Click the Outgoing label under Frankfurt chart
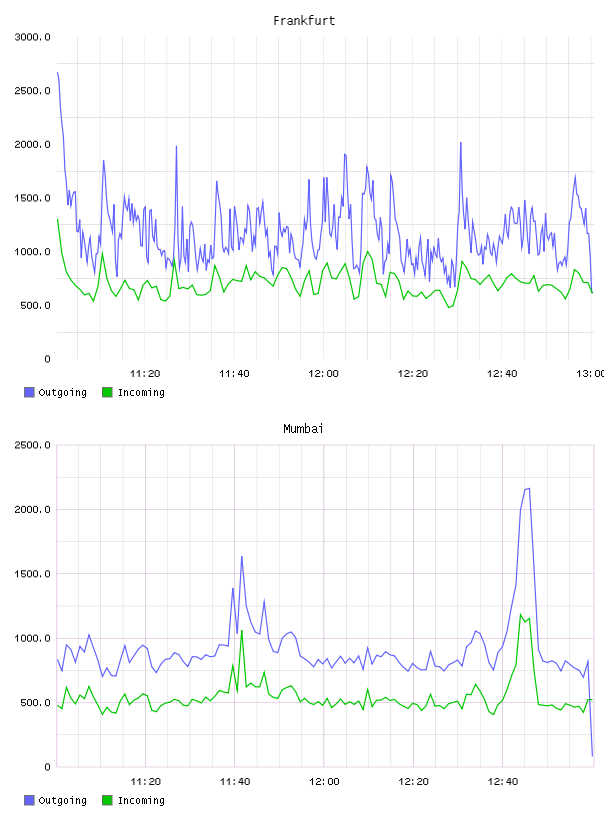Screen dimensions: 608x816 tap(63, 392)
